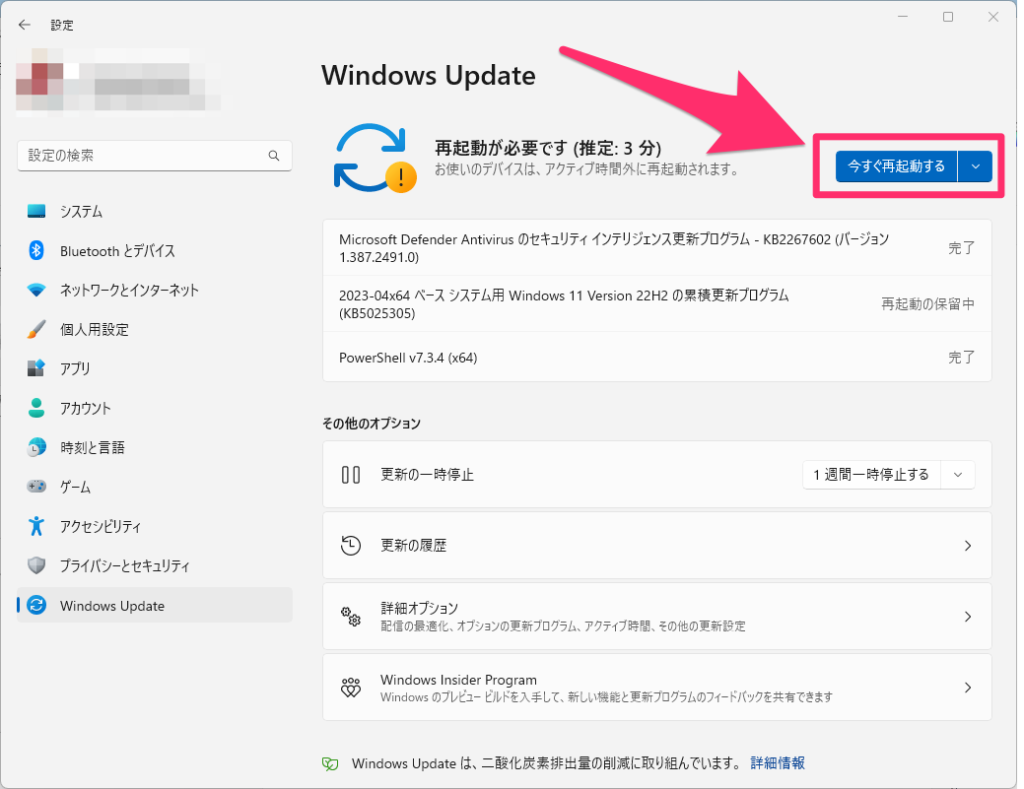
Task: Open 時刻と言語 settings category
Action: 155,447
